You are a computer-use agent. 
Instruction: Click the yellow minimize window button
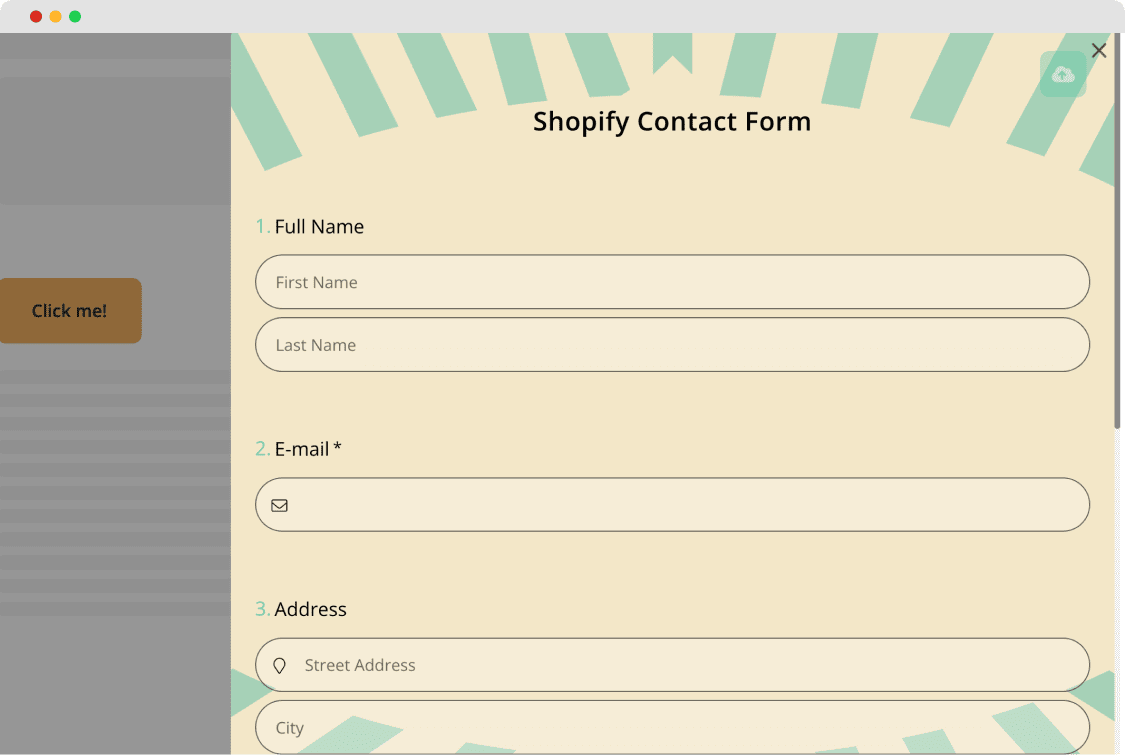pyautogui.click(x=55, y=17)
